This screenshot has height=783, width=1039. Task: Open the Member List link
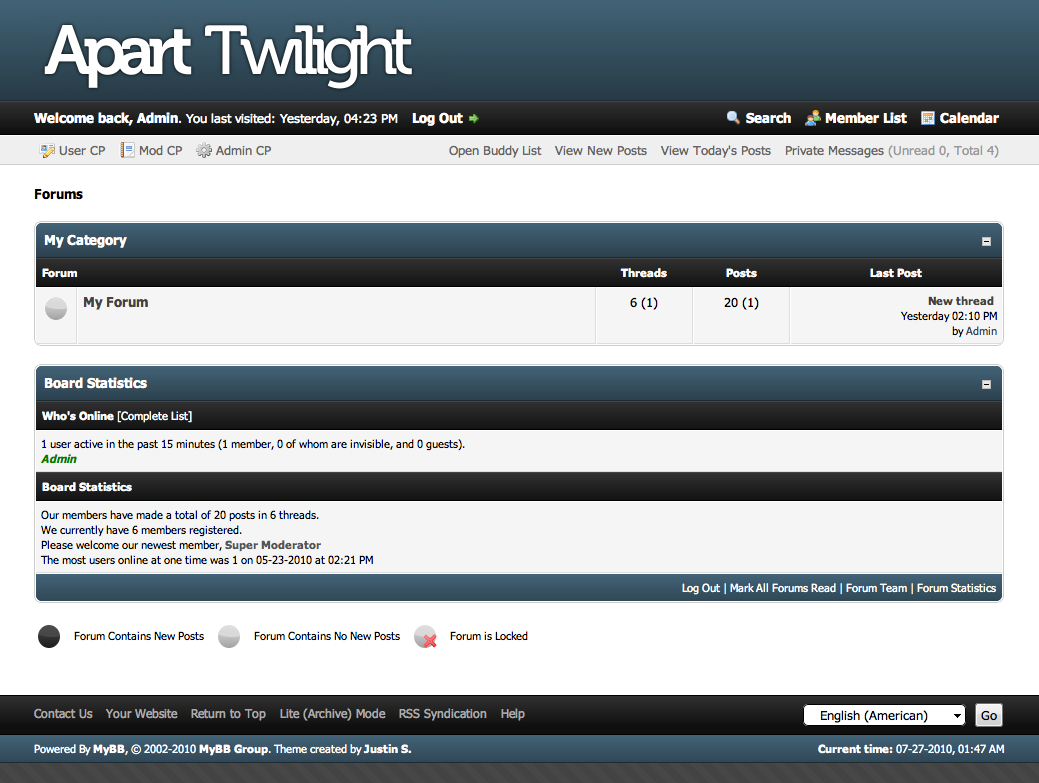click(865, 118)
